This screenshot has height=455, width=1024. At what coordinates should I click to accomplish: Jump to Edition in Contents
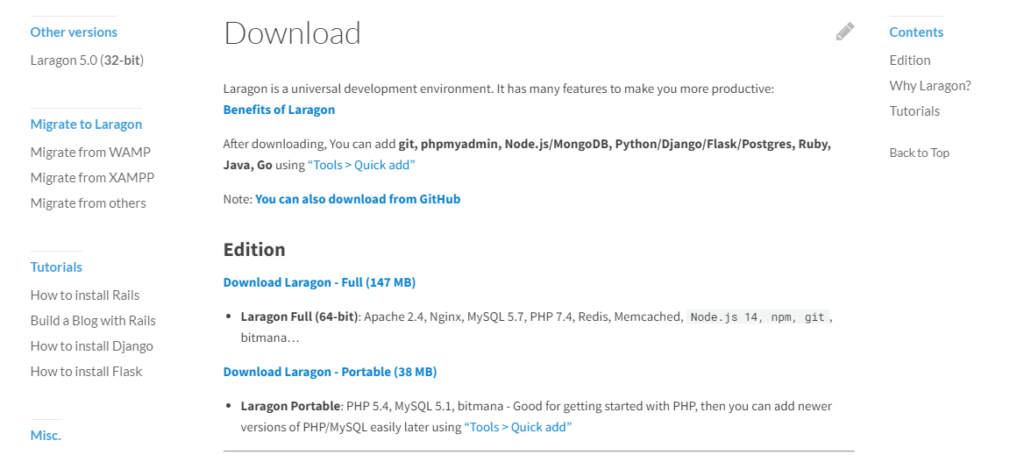[x=910, y=60]
